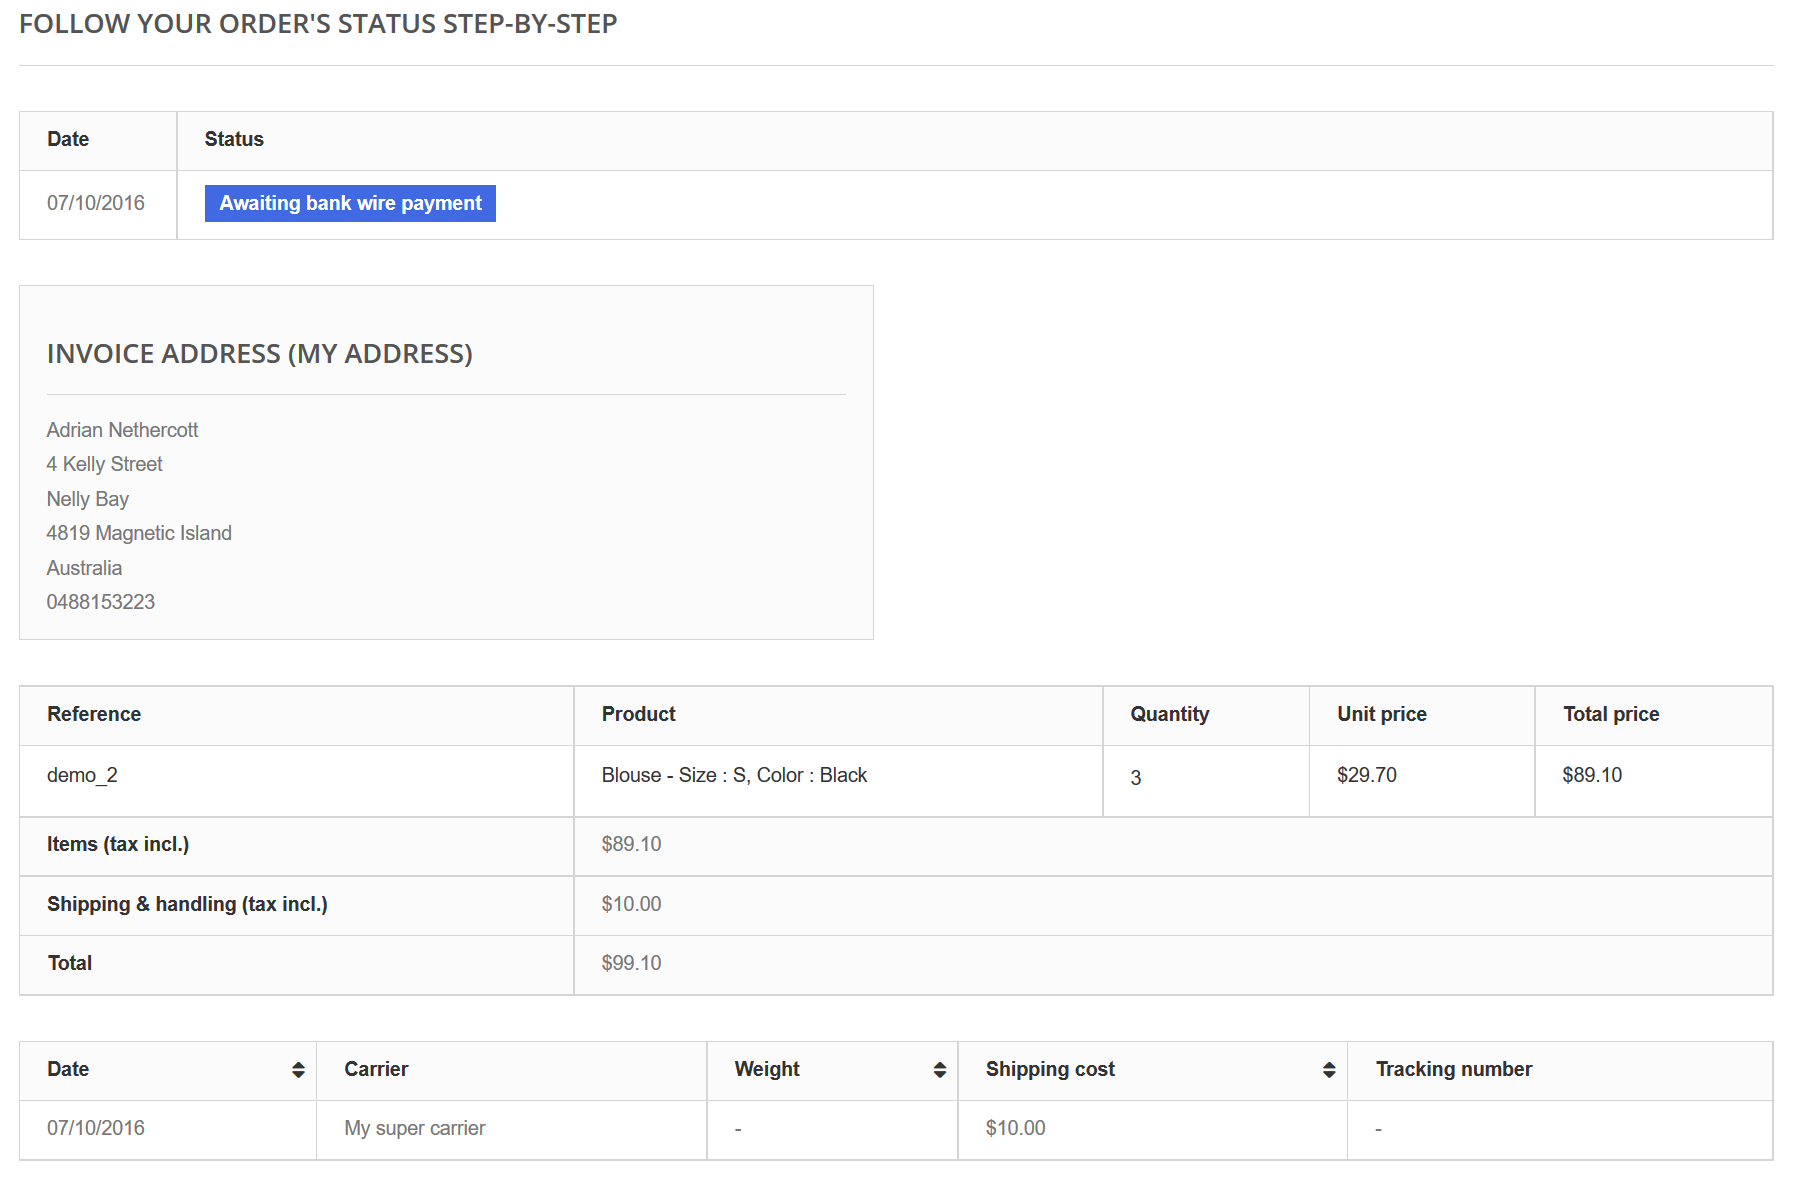Click the name Adrian Nethercott
This screenshot has height=1204, width=1794.
pos(122,430)
